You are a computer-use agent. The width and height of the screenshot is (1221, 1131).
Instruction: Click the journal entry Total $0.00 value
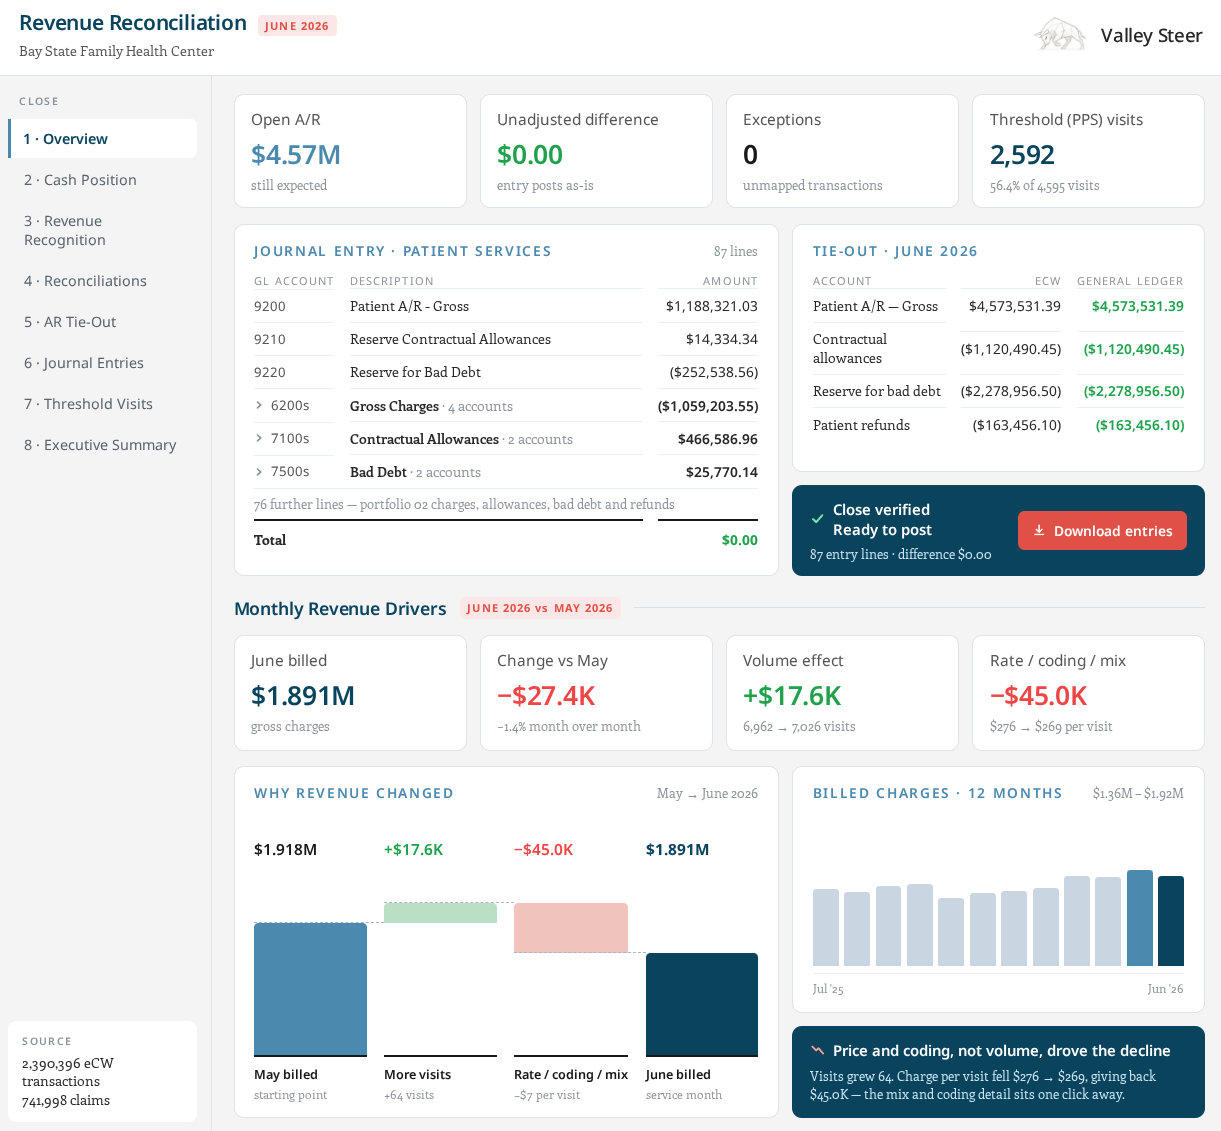[x=740, y=540]
